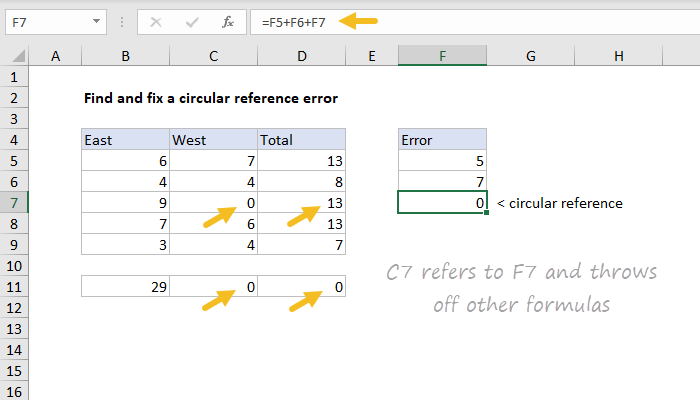Select cell D11 showing 0

(x=302, y=287)
